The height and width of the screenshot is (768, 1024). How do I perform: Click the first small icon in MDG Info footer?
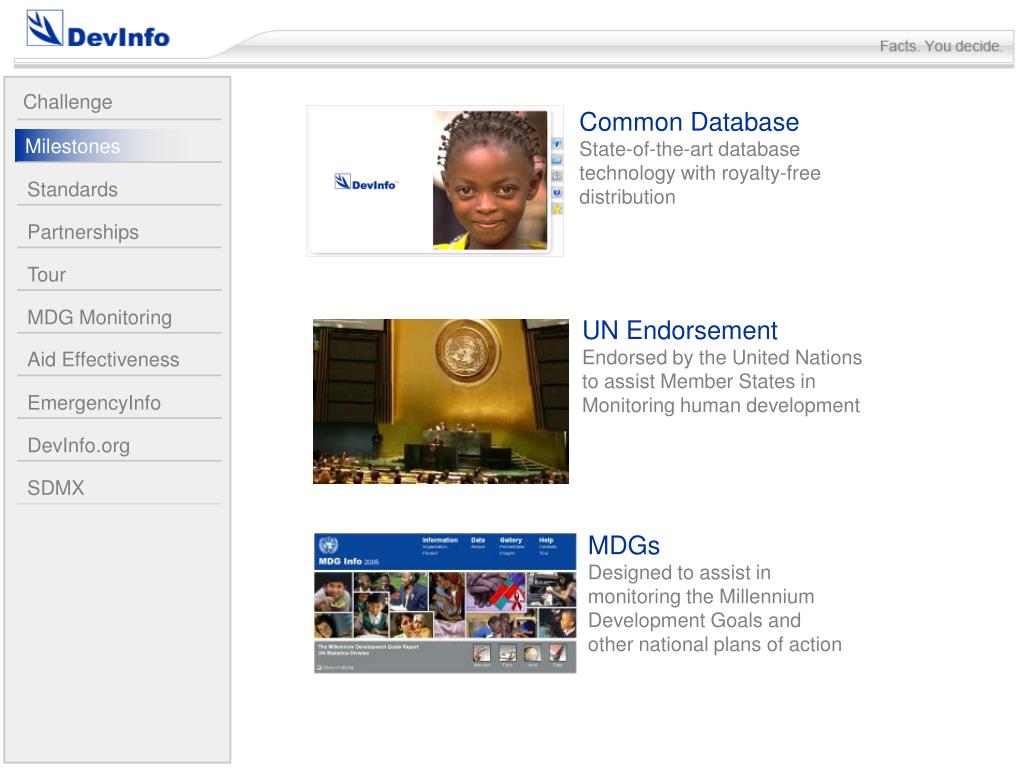[481, 652]
